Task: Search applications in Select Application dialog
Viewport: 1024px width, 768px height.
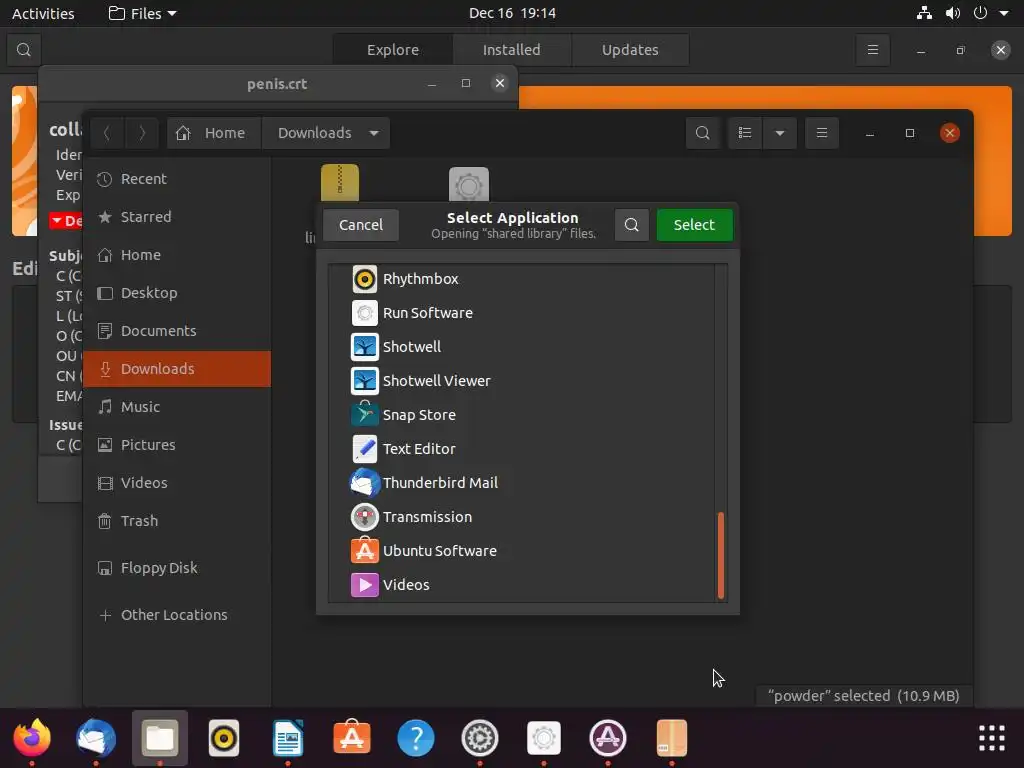Action: [x=632, y=225]
